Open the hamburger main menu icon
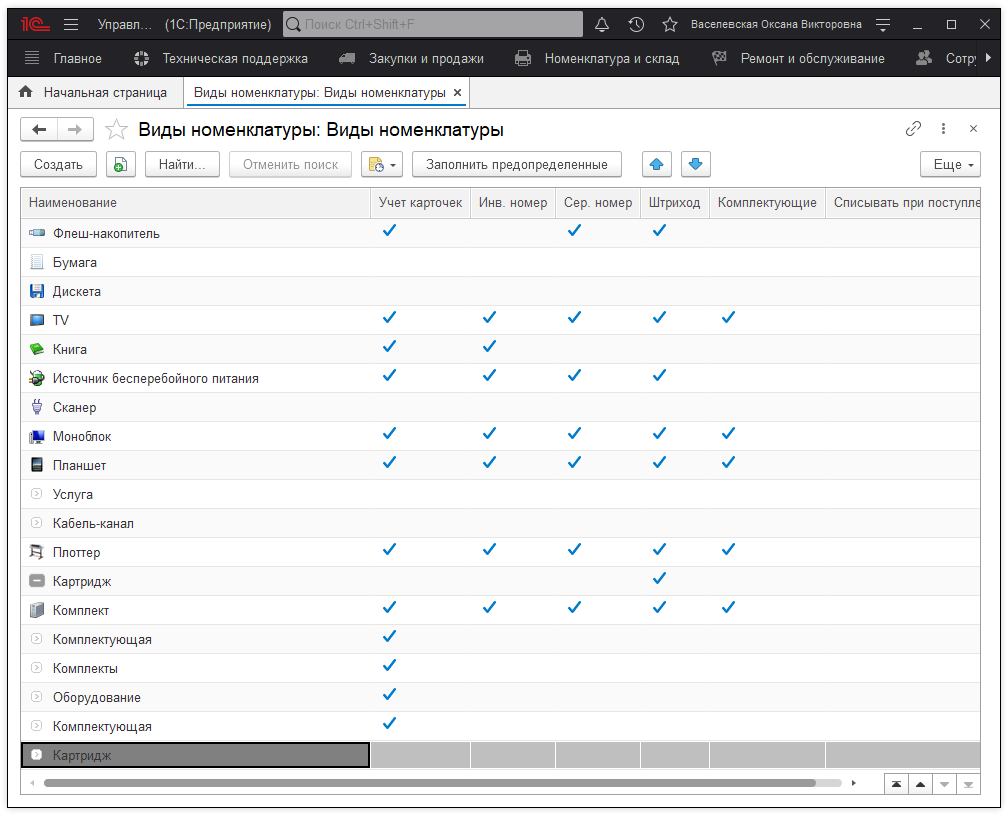 click(71, 24)
